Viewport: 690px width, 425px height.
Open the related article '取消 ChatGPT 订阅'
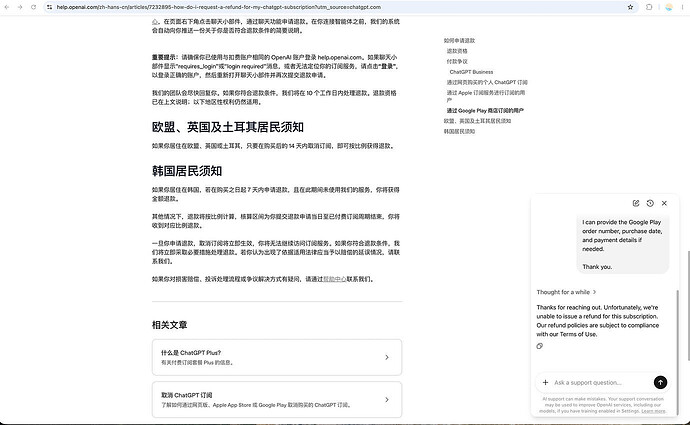(x=277, y=399)
